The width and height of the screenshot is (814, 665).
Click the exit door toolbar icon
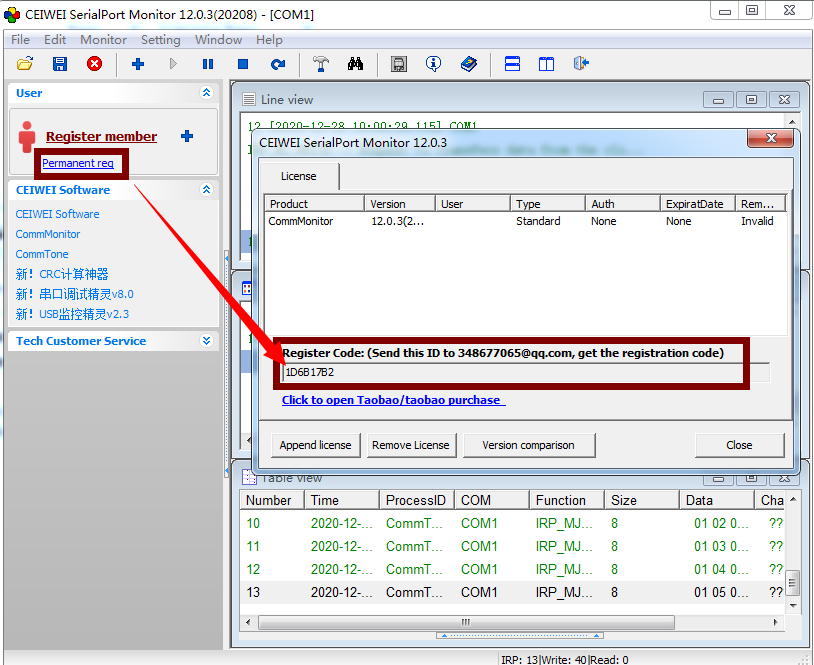click(x=581, y=64)
